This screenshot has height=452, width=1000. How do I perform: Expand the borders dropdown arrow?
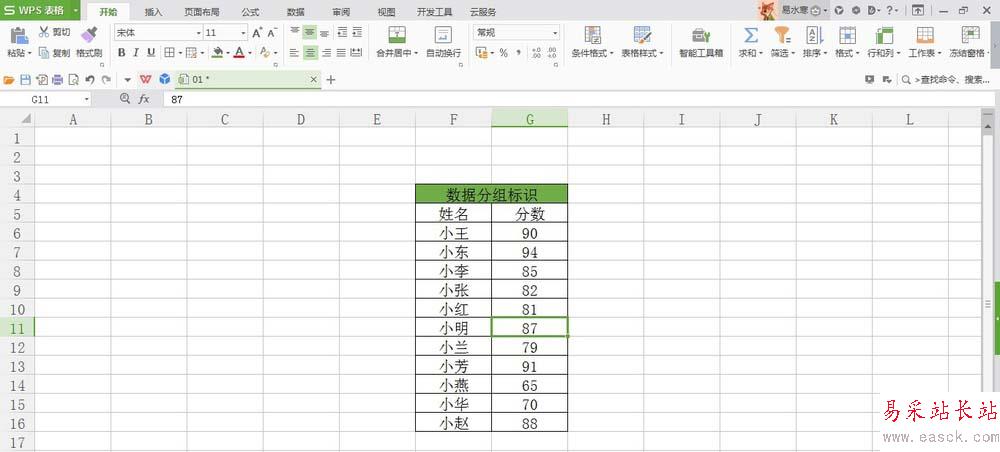pyautogui.click(x=180, y=54)
